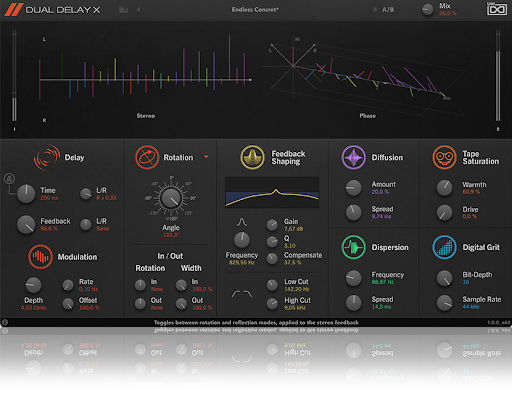Open the Rotation mode dropdown arrow

206,157
